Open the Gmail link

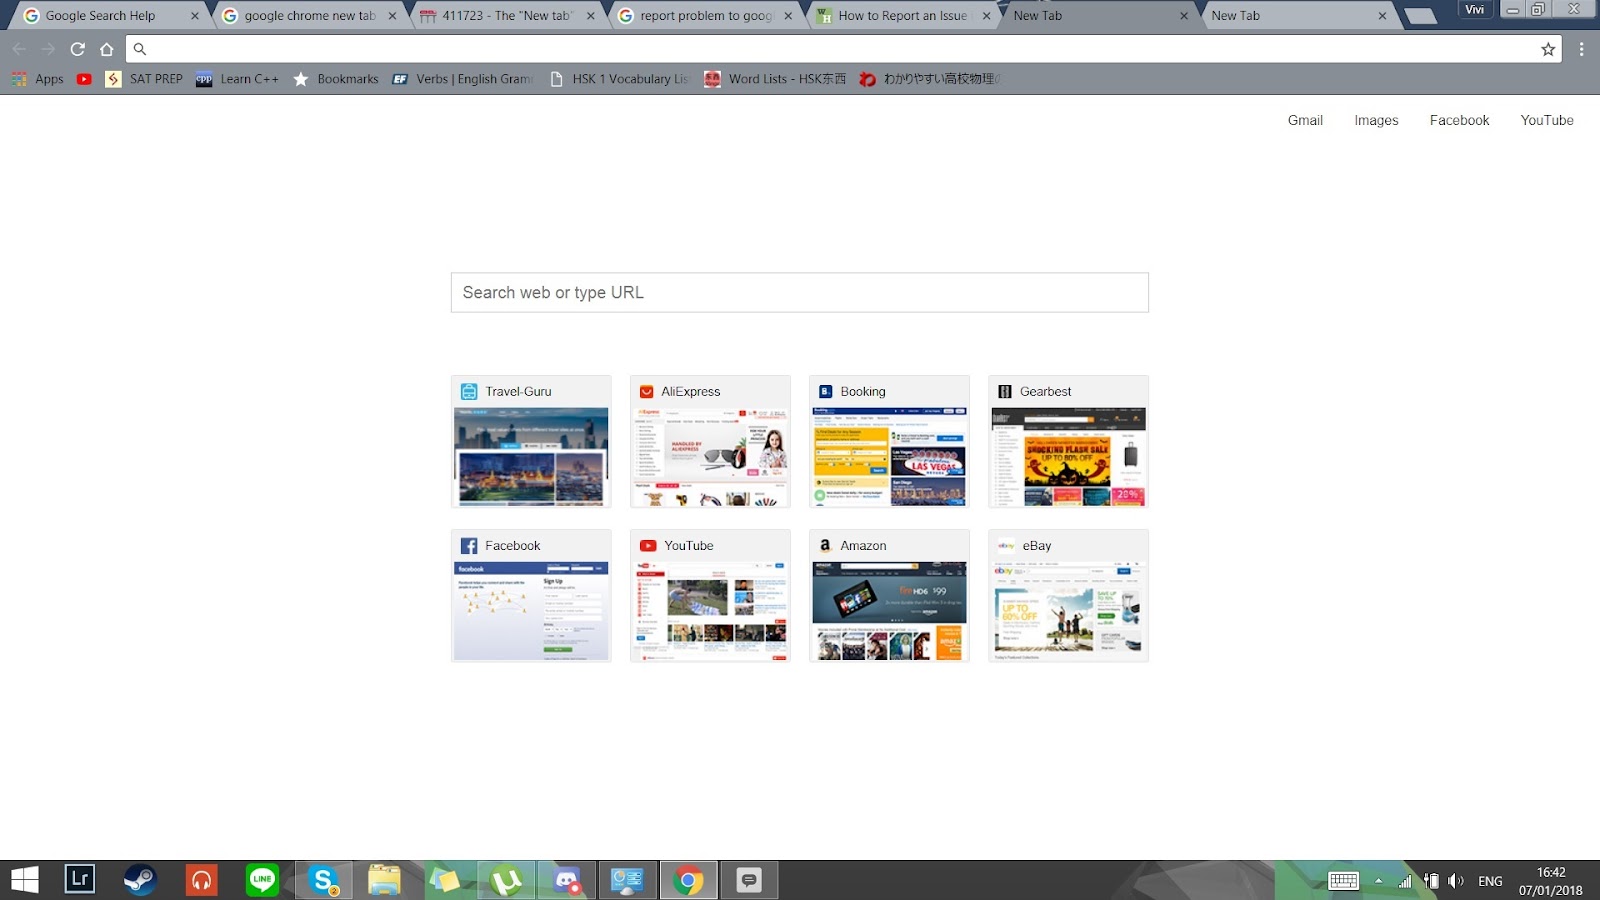(x=1305, y=120)
